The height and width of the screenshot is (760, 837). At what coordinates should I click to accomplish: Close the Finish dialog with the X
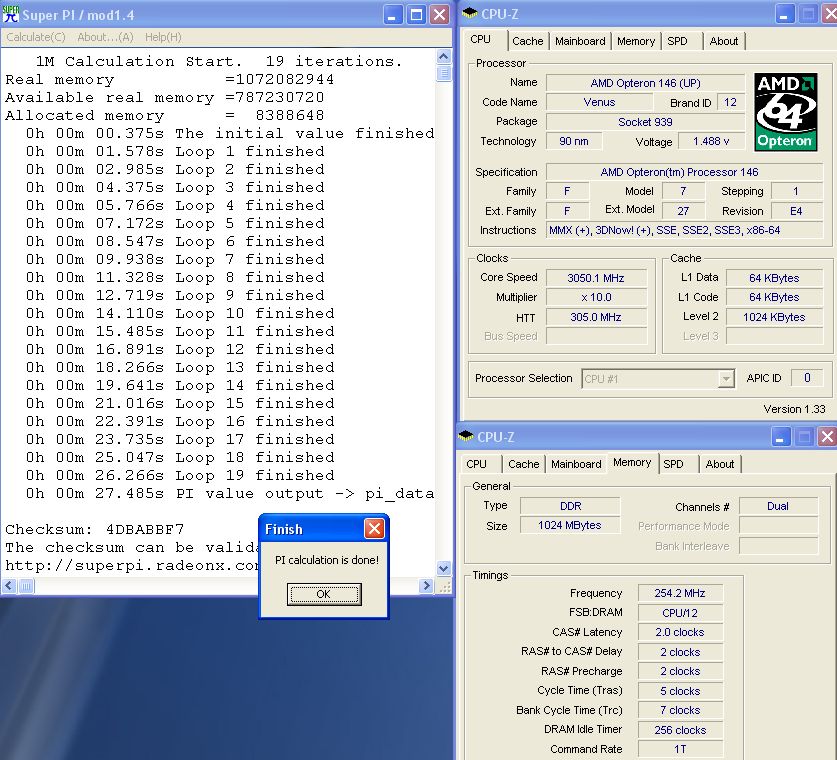tap(374, 529)
